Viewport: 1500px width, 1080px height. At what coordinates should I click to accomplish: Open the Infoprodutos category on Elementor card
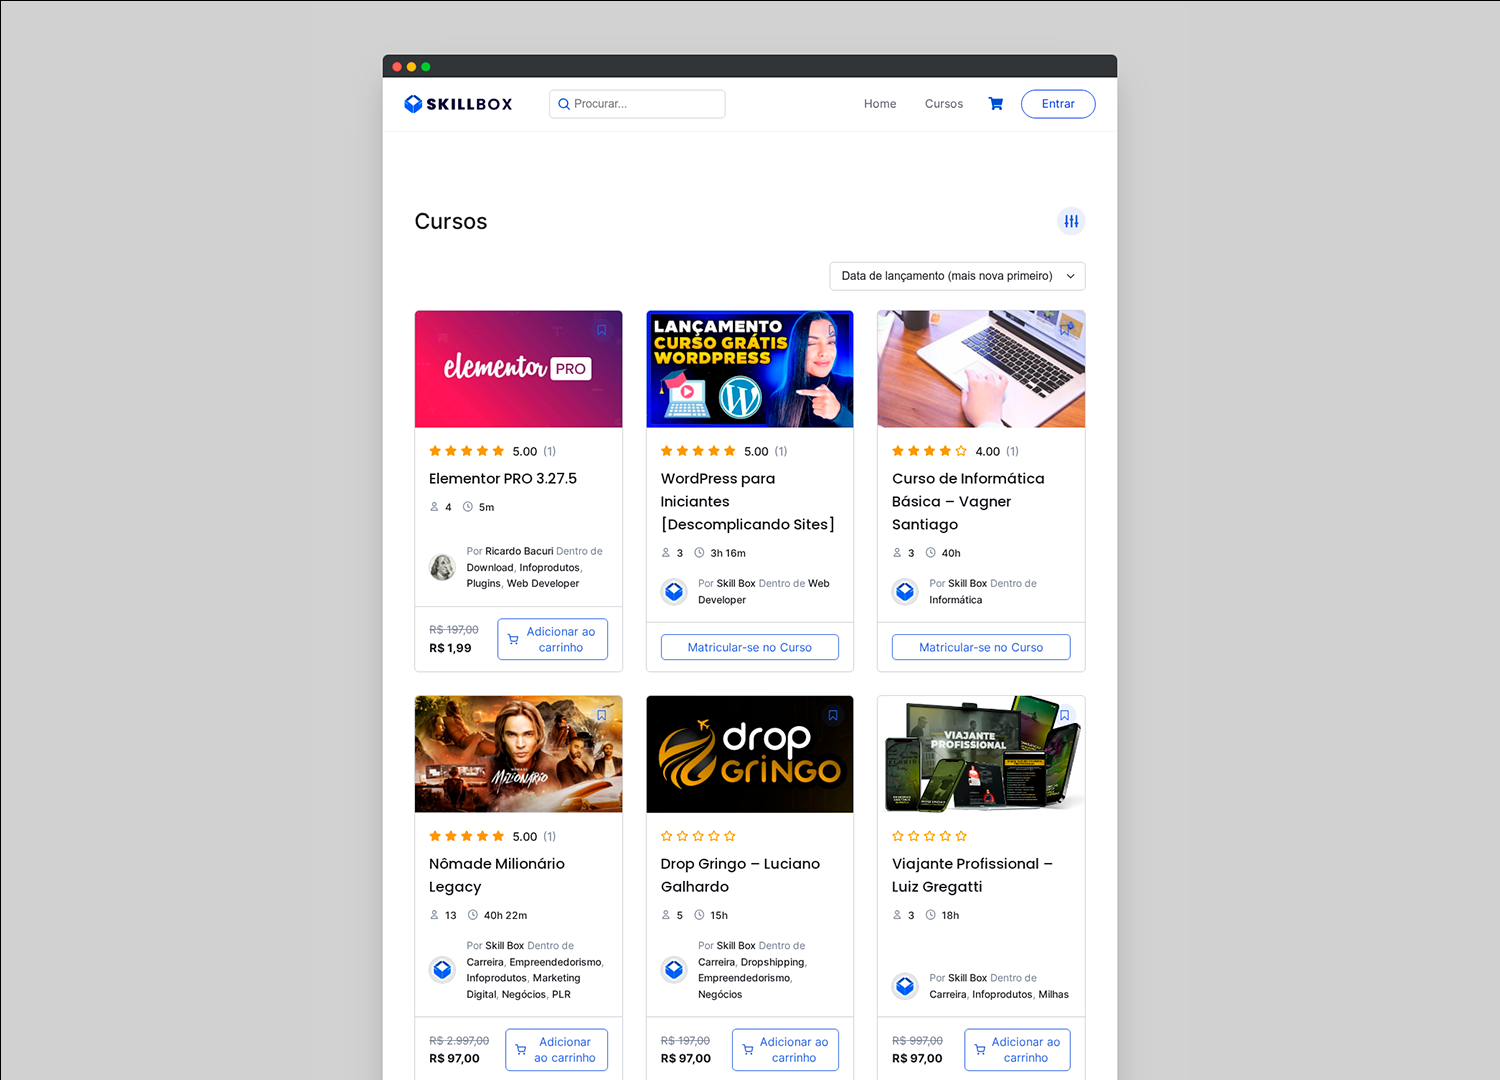(x=549, y=568)
